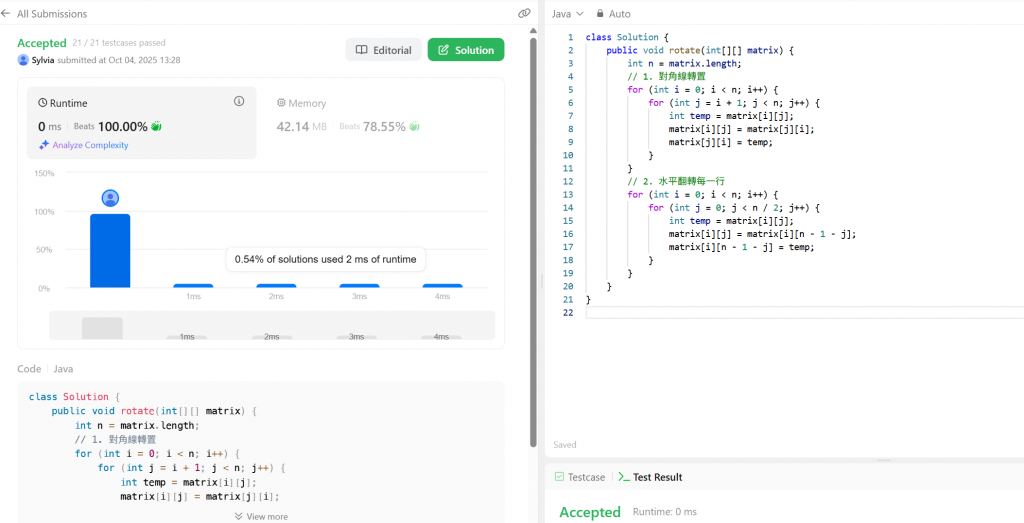Click the 'int n = matrix.length;' editor line
The height and width of the screenshot is (523, 1024).
(x=684, y=63)
